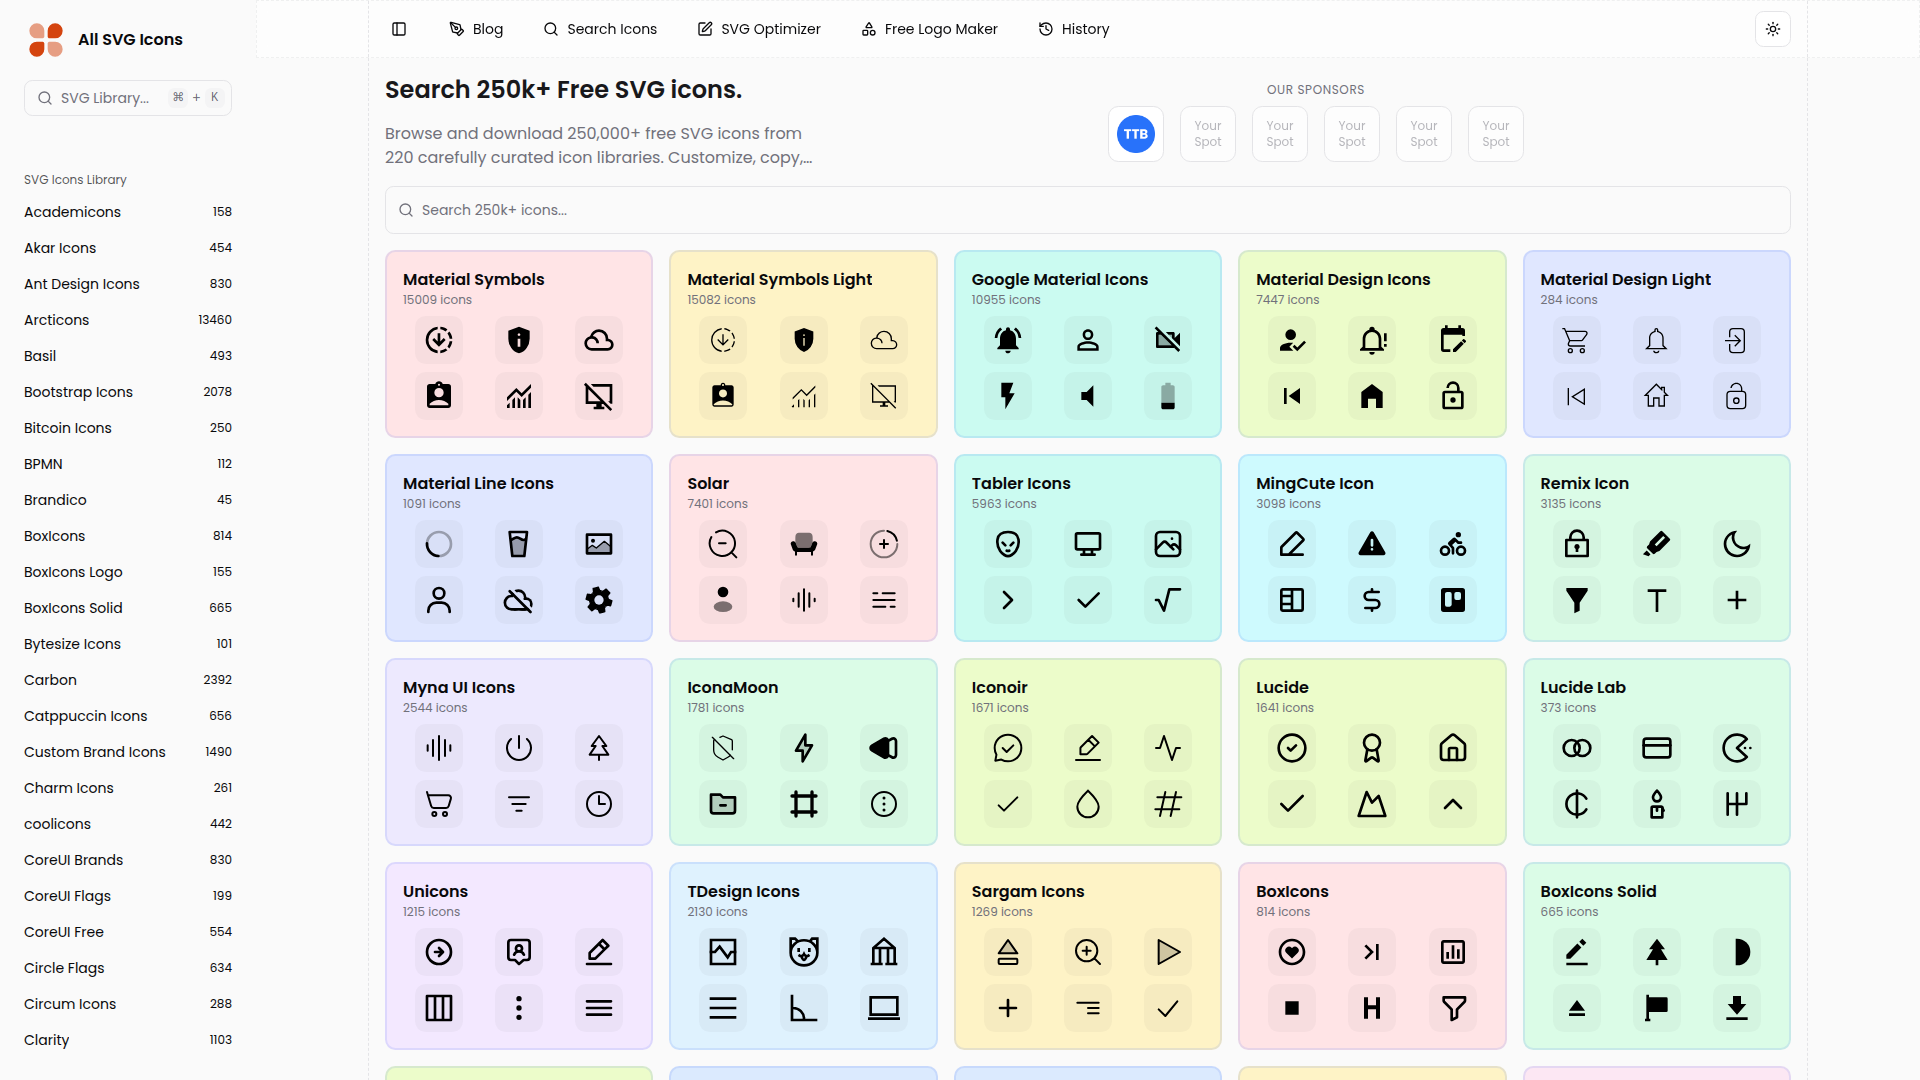
Task: Select vertical dots icon in Unicons card
Action: click(x=519, y=1008)
